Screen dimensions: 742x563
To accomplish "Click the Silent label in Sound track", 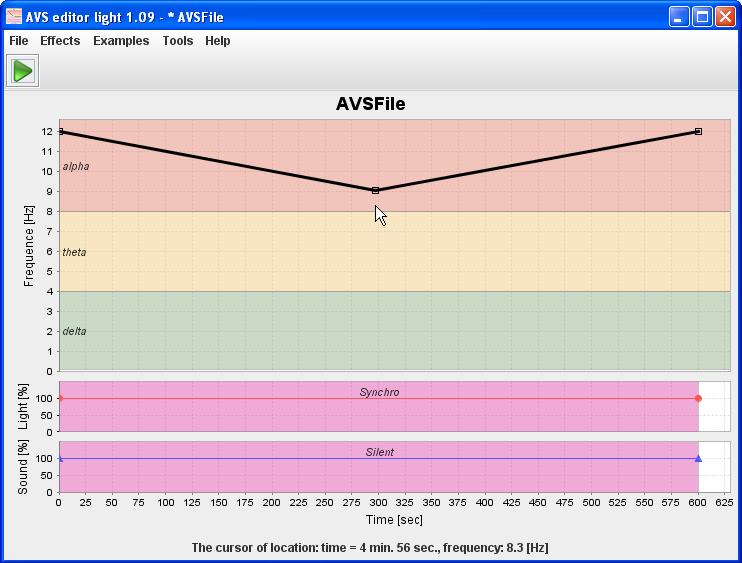I will 379,452.
